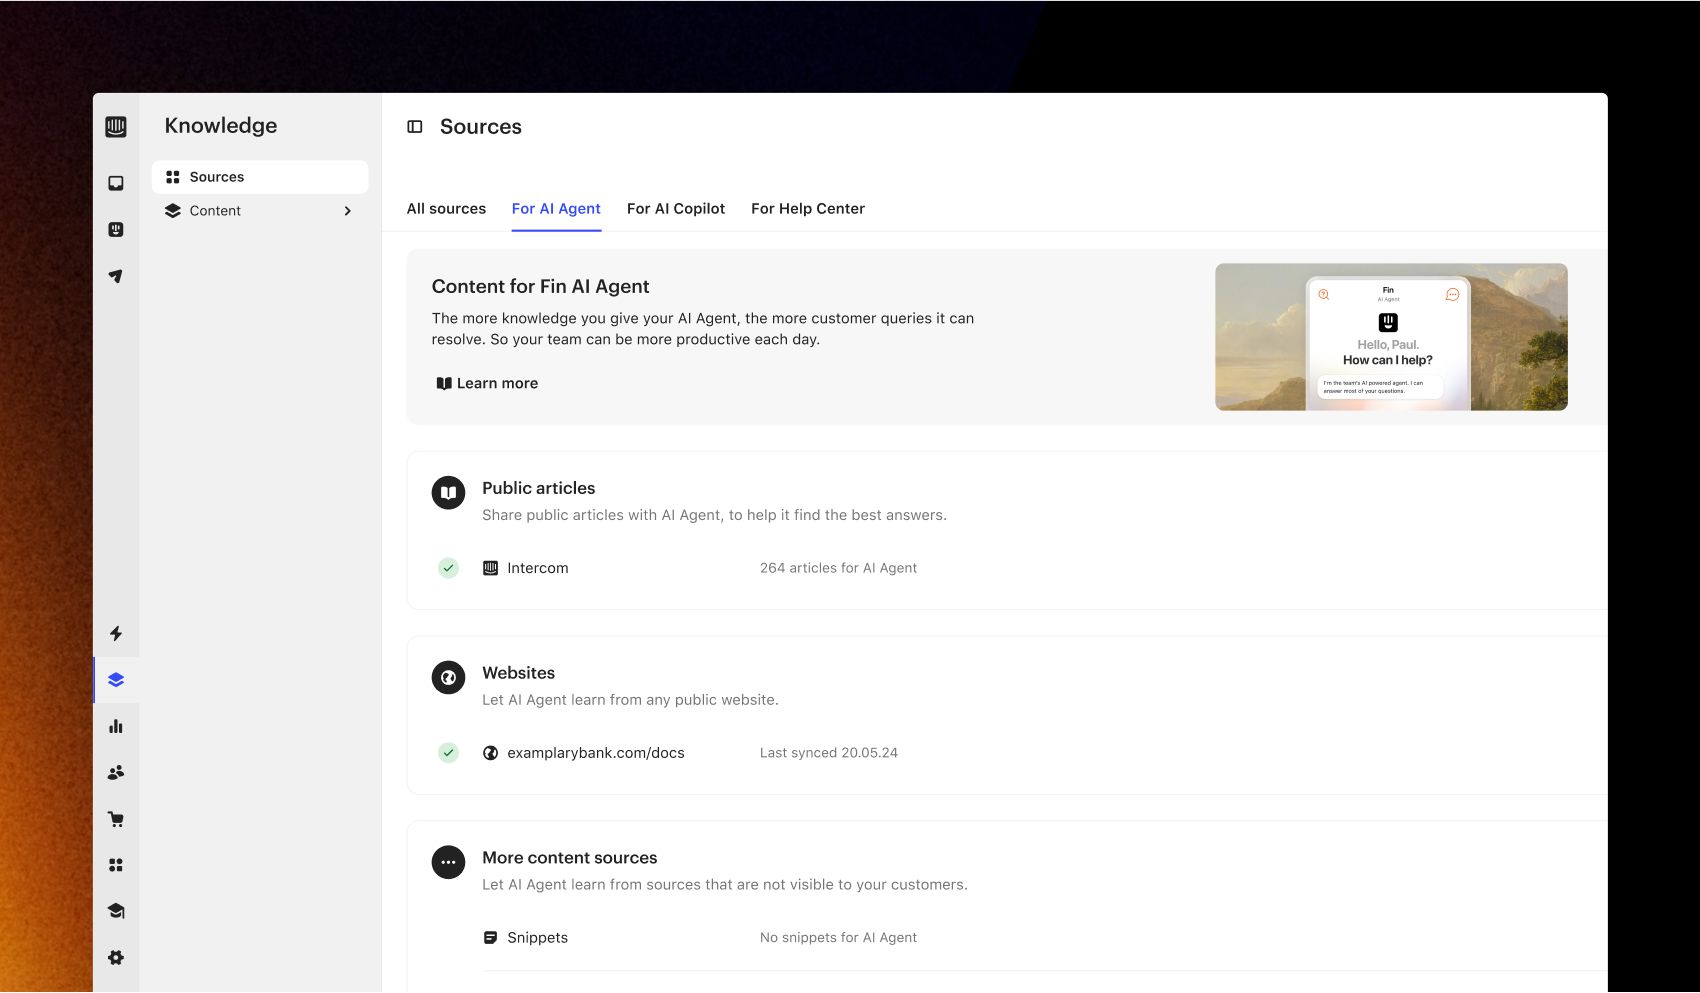
Task: Click the shopping cart icon
Action: pos(116,819)
